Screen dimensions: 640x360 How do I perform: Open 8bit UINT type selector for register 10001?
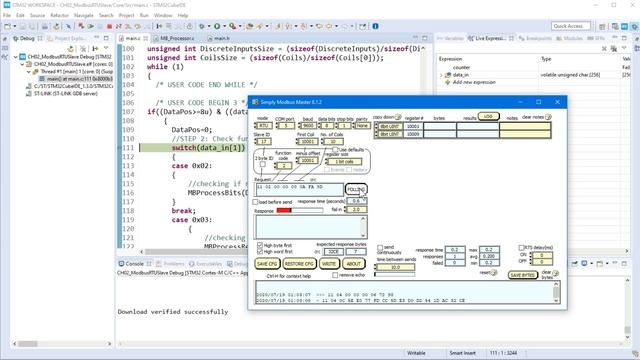click(x=389, y=127)
